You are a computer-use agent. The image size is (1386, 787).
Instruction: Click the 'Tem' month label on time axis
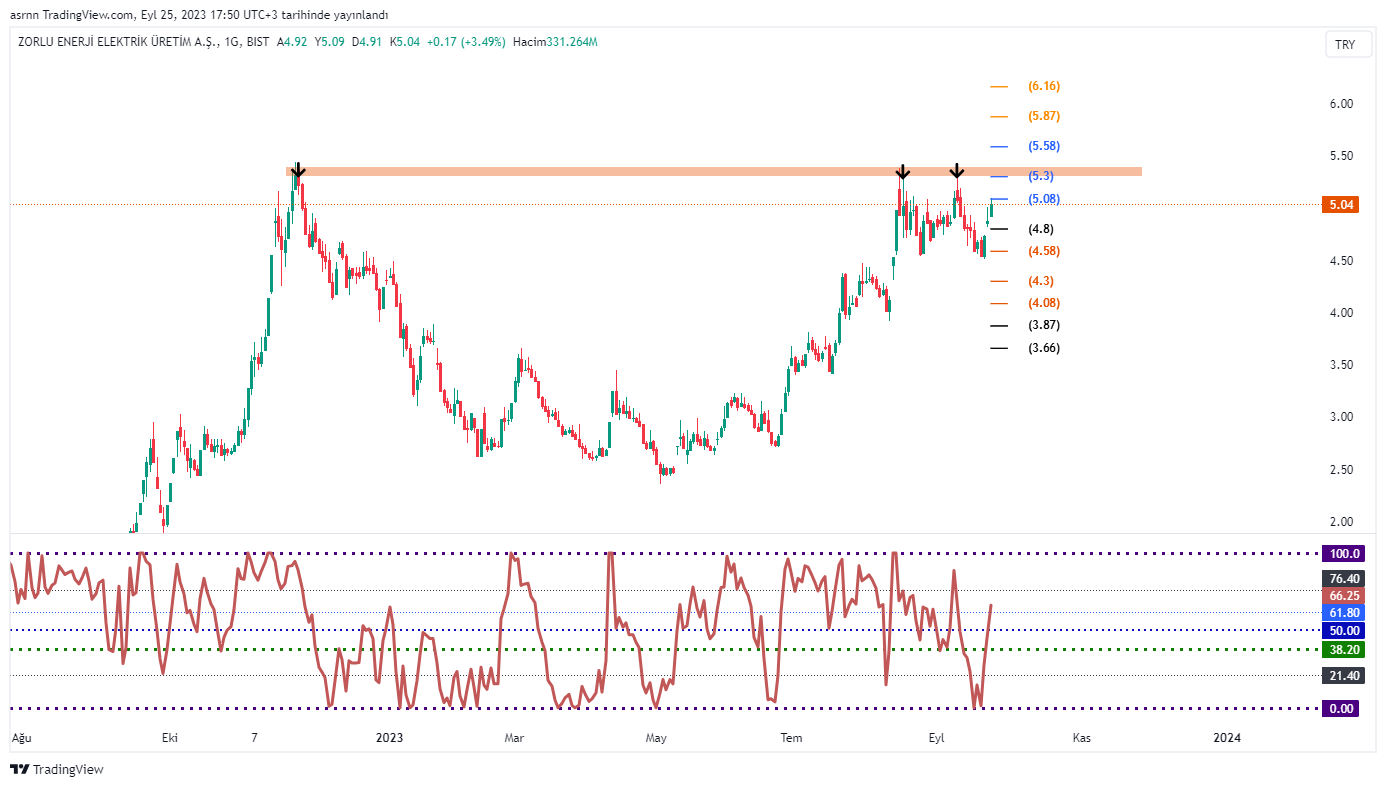click(x=791, y=738)
